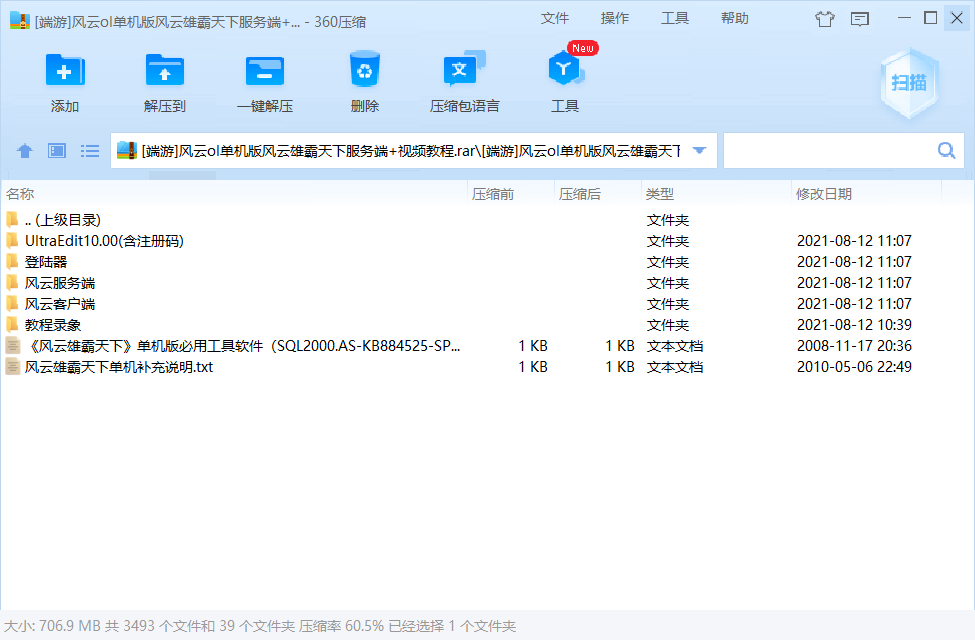975x640 pixels.
Task: Sort by the 类型 column header
Action: coord(716,194)
